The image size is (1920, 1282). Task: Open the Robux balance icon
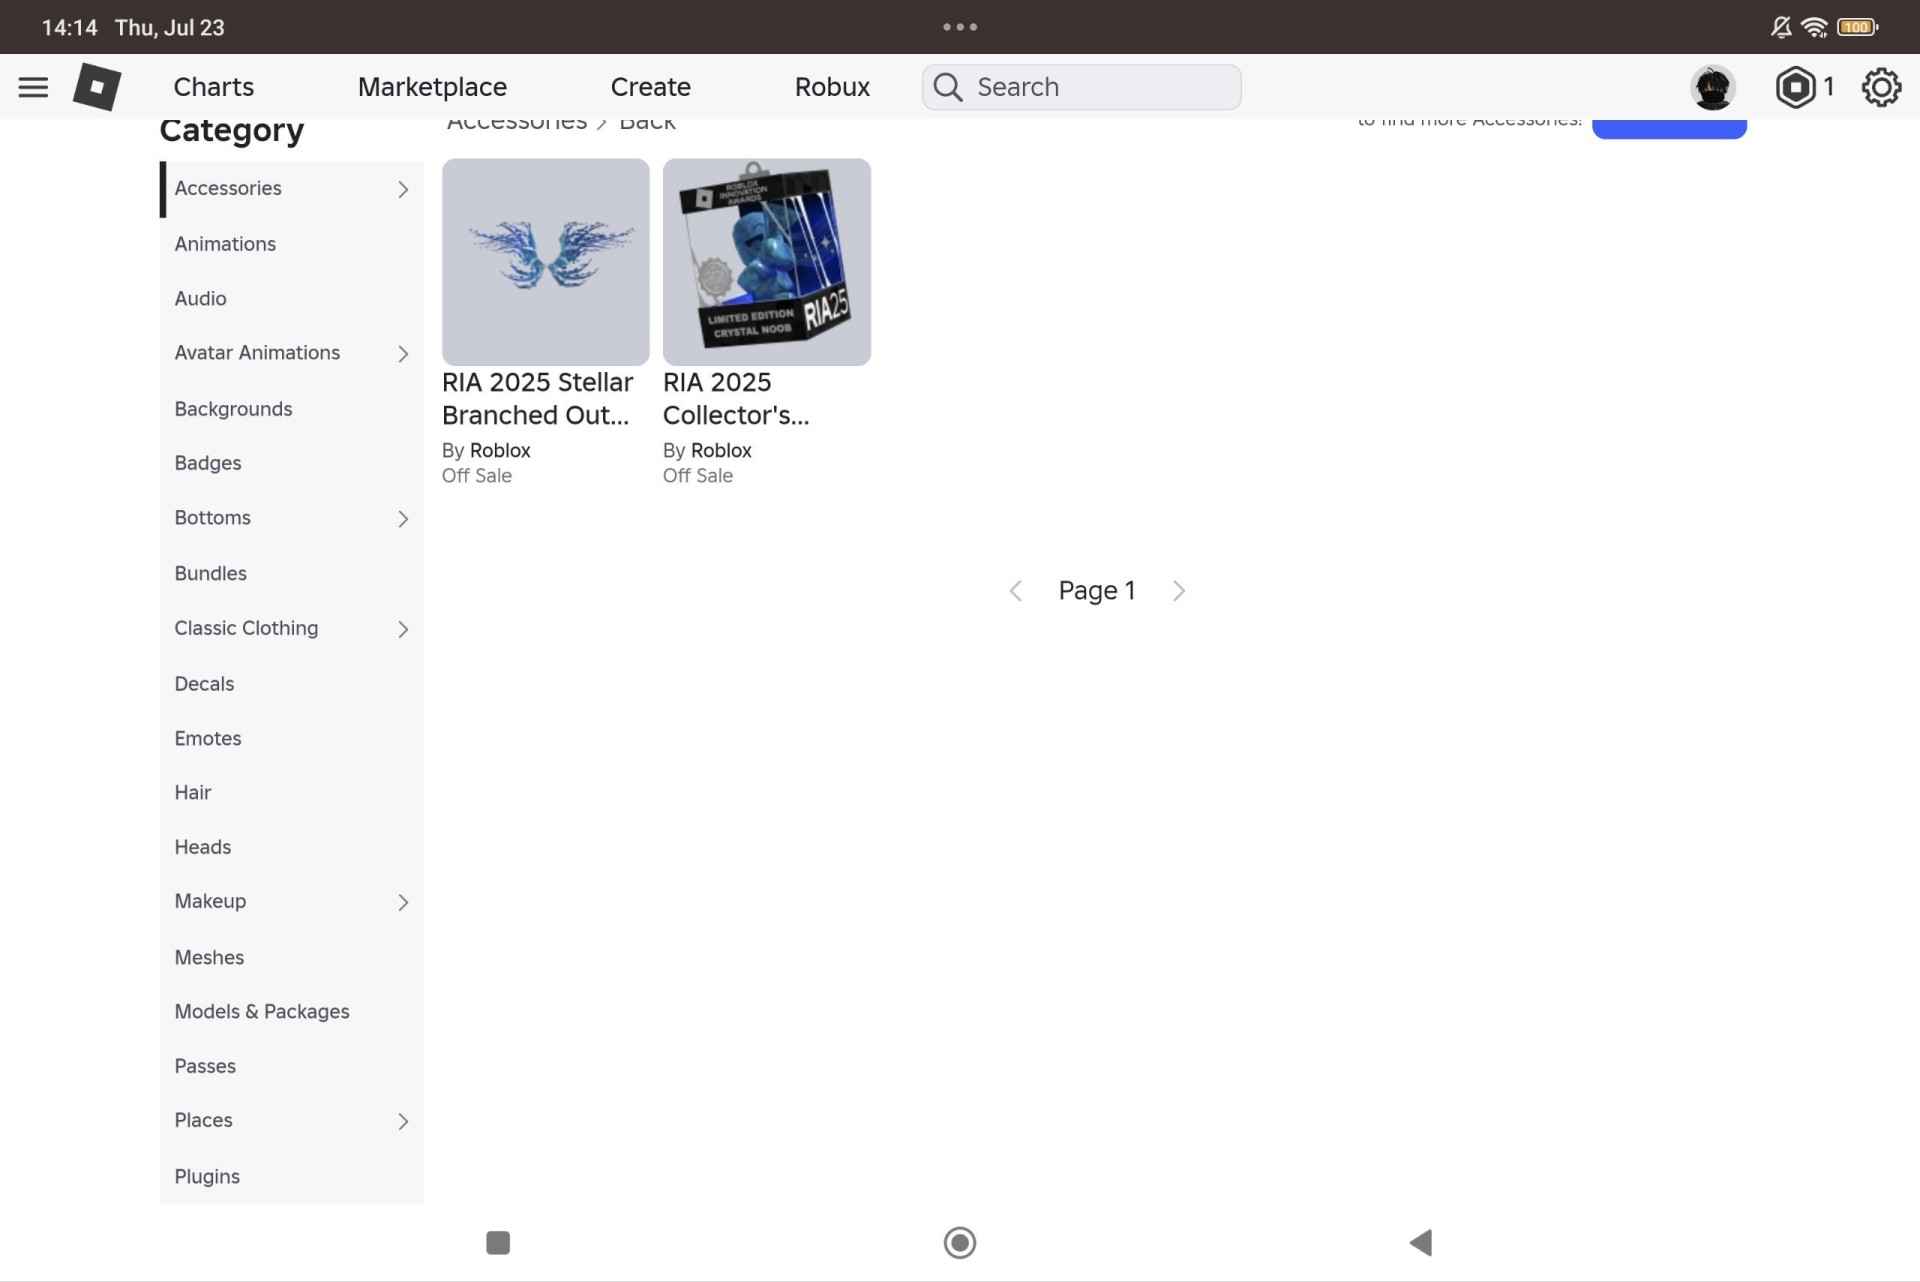click(x=1795, y=87)
